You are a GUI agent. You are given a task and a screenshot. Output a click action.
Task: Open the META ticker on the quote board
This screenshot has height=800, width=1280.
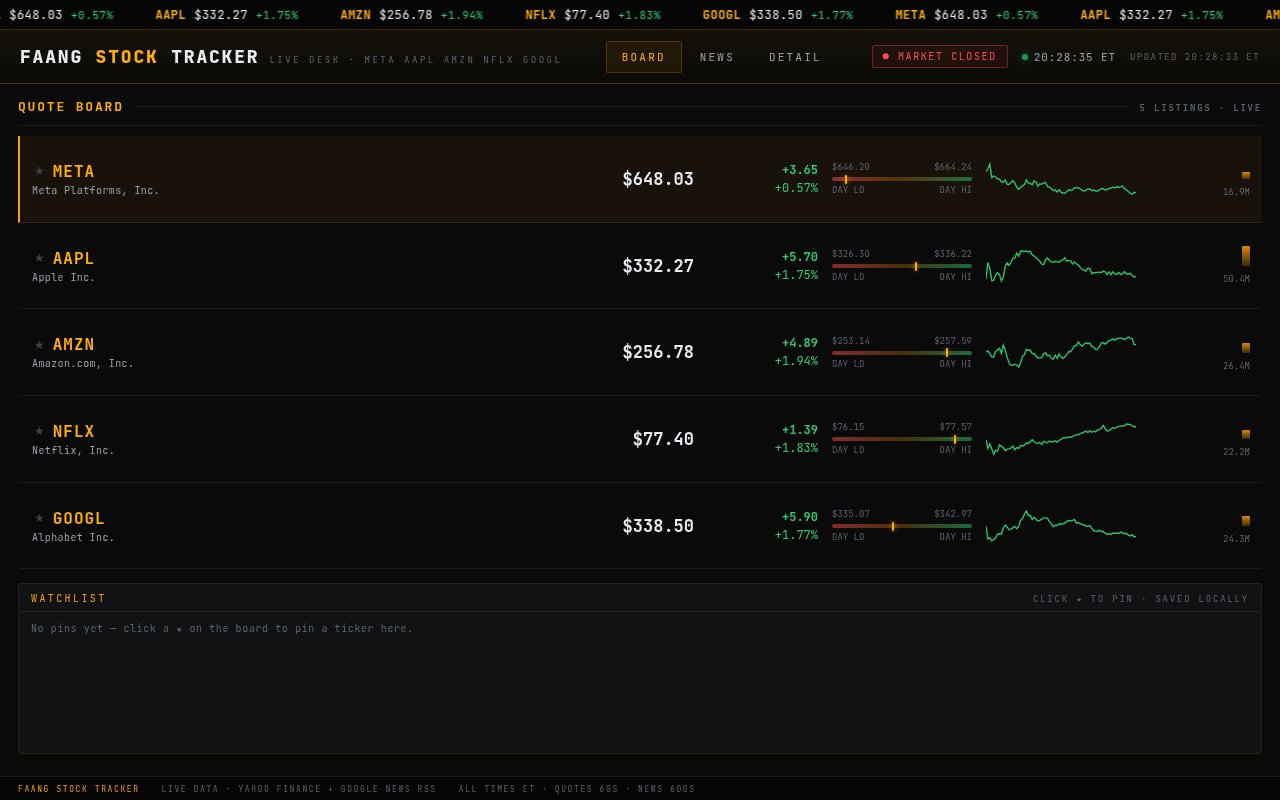[74, 172]
